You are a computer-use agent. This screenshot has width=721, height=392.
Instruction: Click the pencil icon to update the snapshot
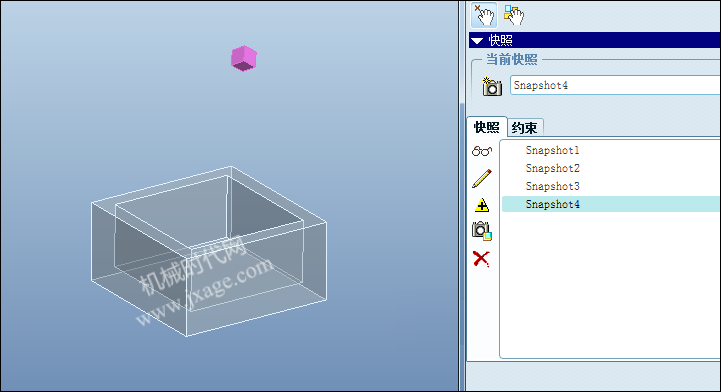[x=481, y=178]
